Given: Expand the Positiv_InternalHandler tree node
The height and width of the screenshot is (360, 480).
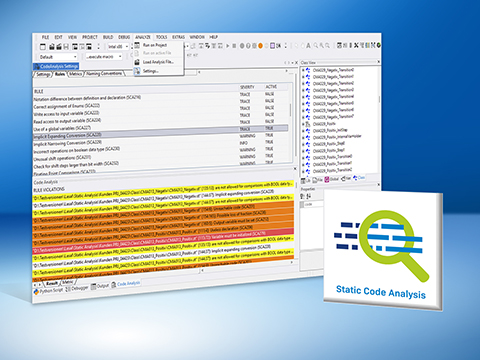Looking at the screenshot, I should (x=303, y=137).
